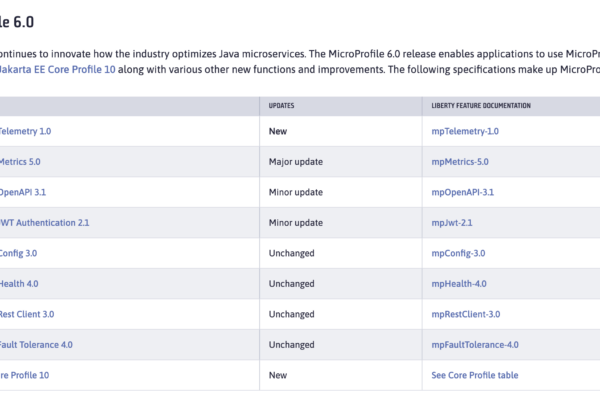Click the UPDATES column header
The height and width of the screenshot is (403, 600).
281,106
